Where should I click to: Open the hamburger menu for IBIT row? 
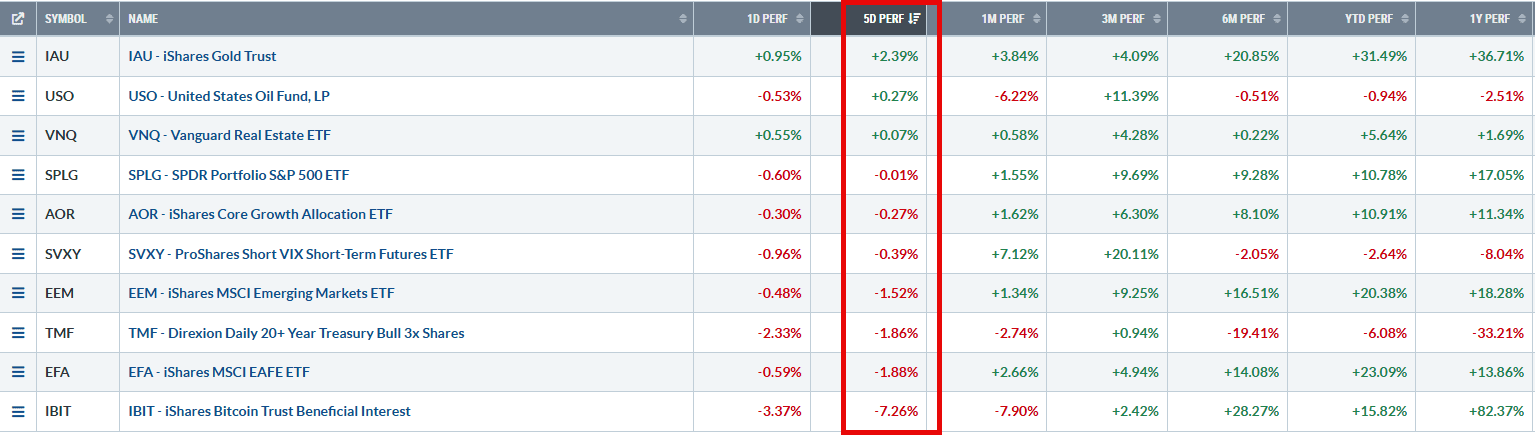17,411
